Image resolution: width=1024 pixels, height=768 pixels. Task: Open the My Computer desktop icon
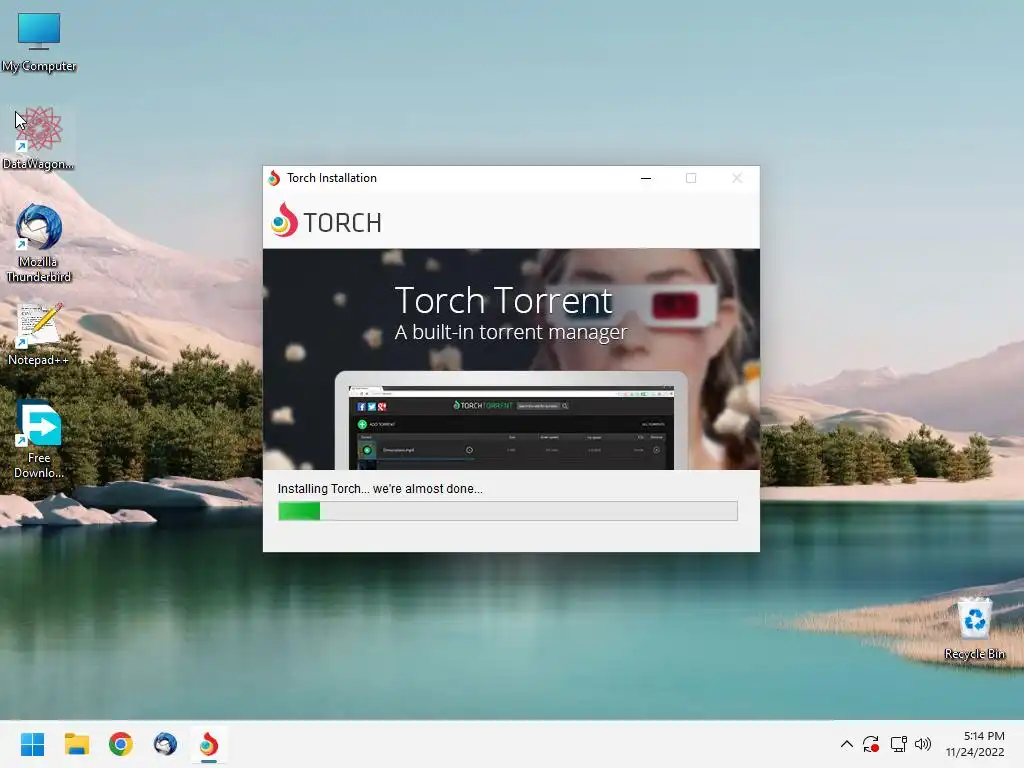[x=39, y=40]
